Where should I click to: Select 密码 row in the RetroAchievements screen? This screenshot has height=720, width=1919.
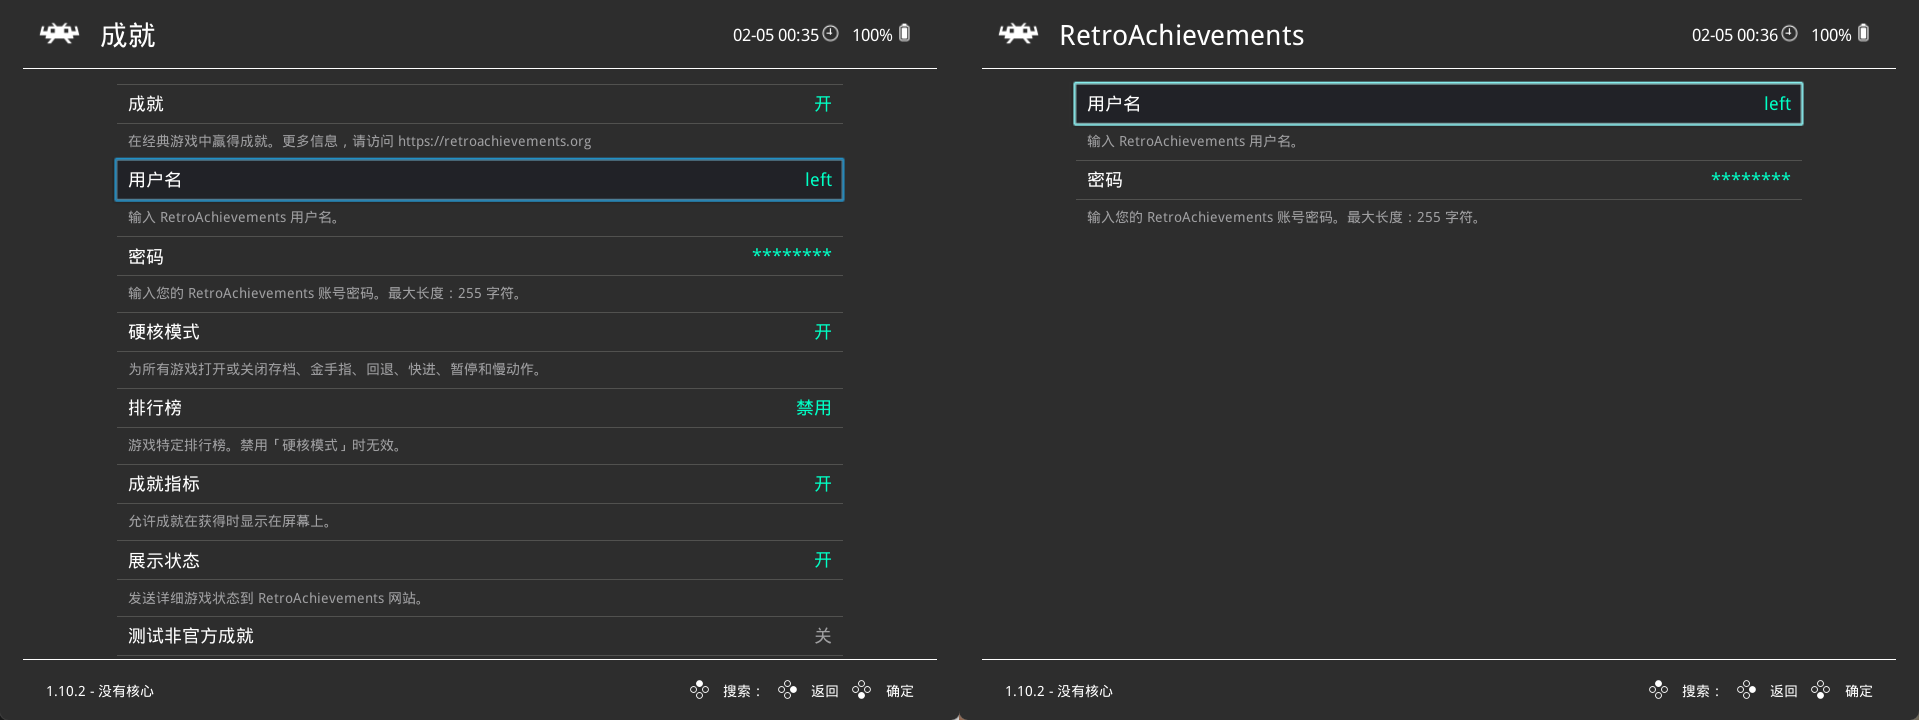[x=1438, y=180]
